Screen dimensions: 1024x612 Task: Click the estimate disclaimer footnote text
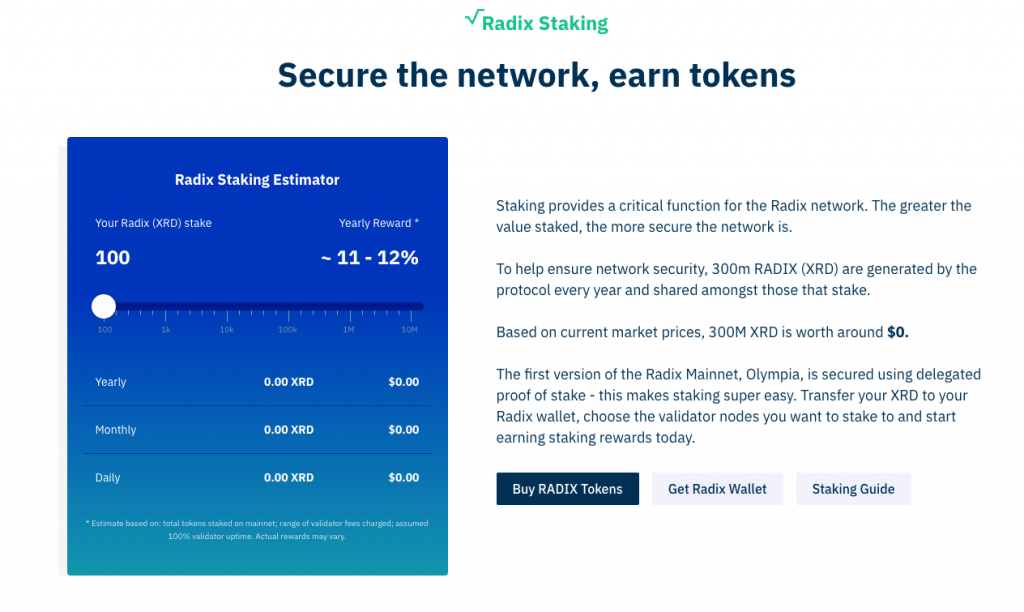tap(257, 530)
